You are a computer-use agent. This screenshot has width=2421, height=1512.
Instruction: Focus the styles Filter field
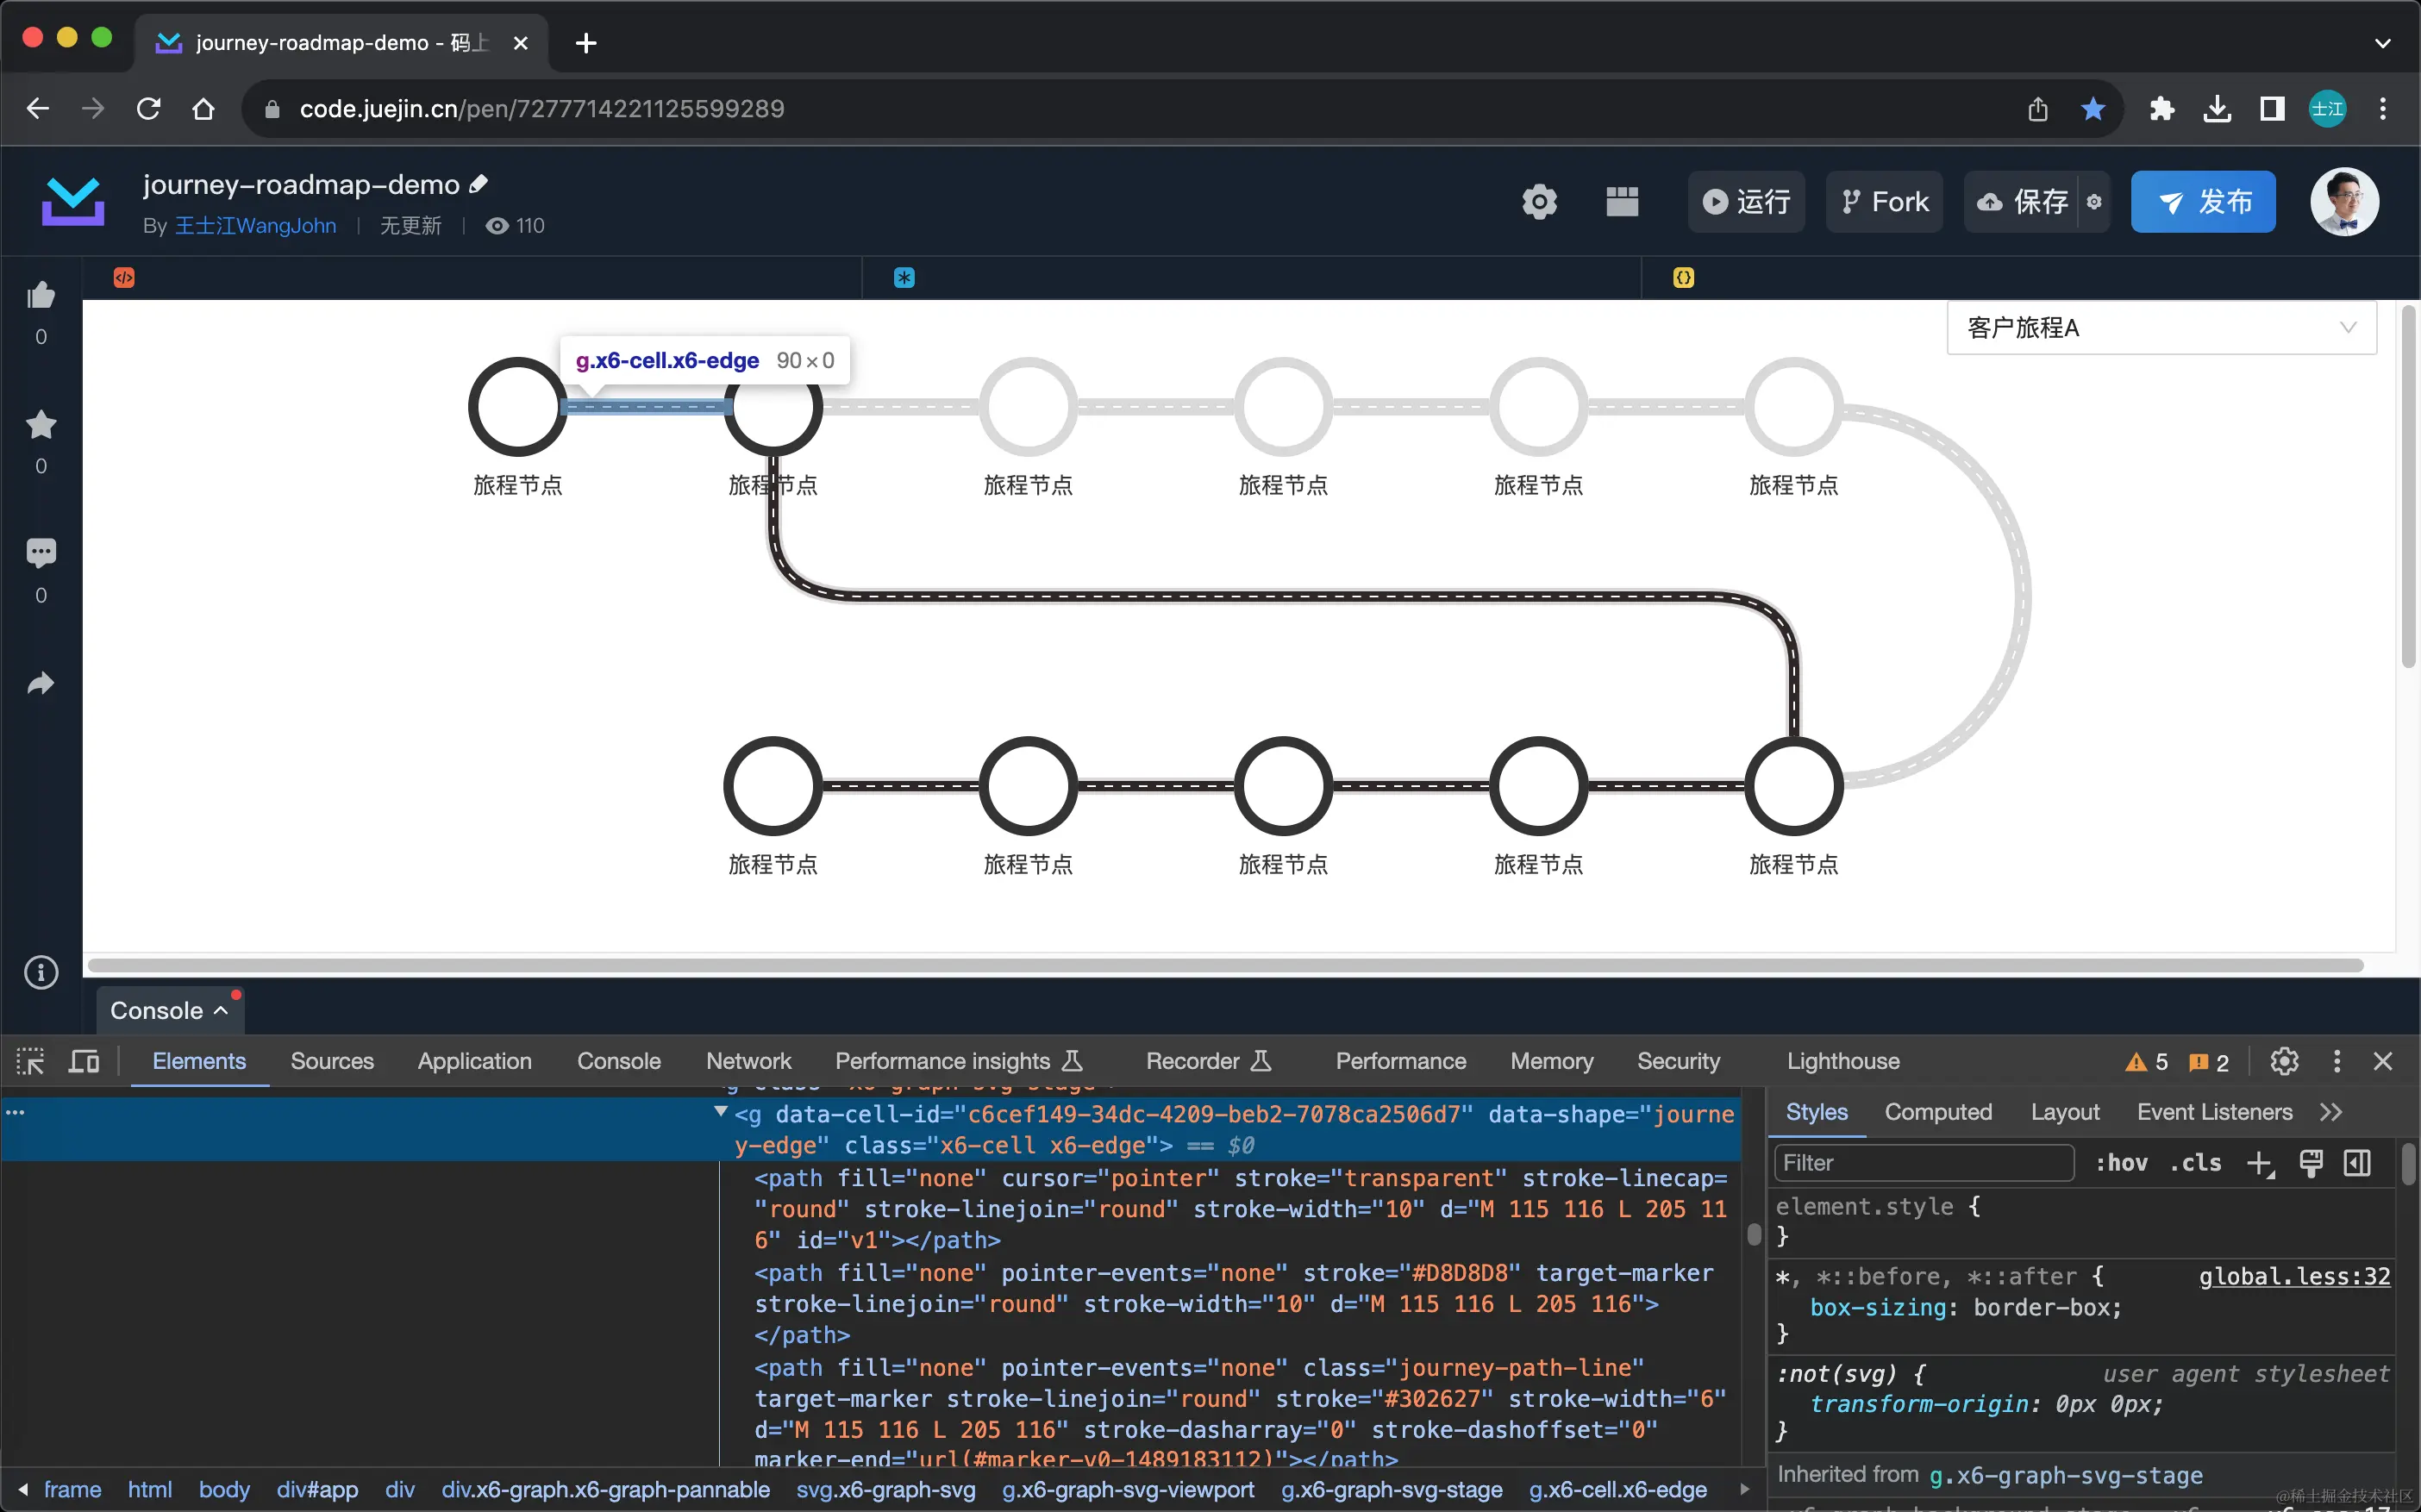click(x=1924, y=1163)
